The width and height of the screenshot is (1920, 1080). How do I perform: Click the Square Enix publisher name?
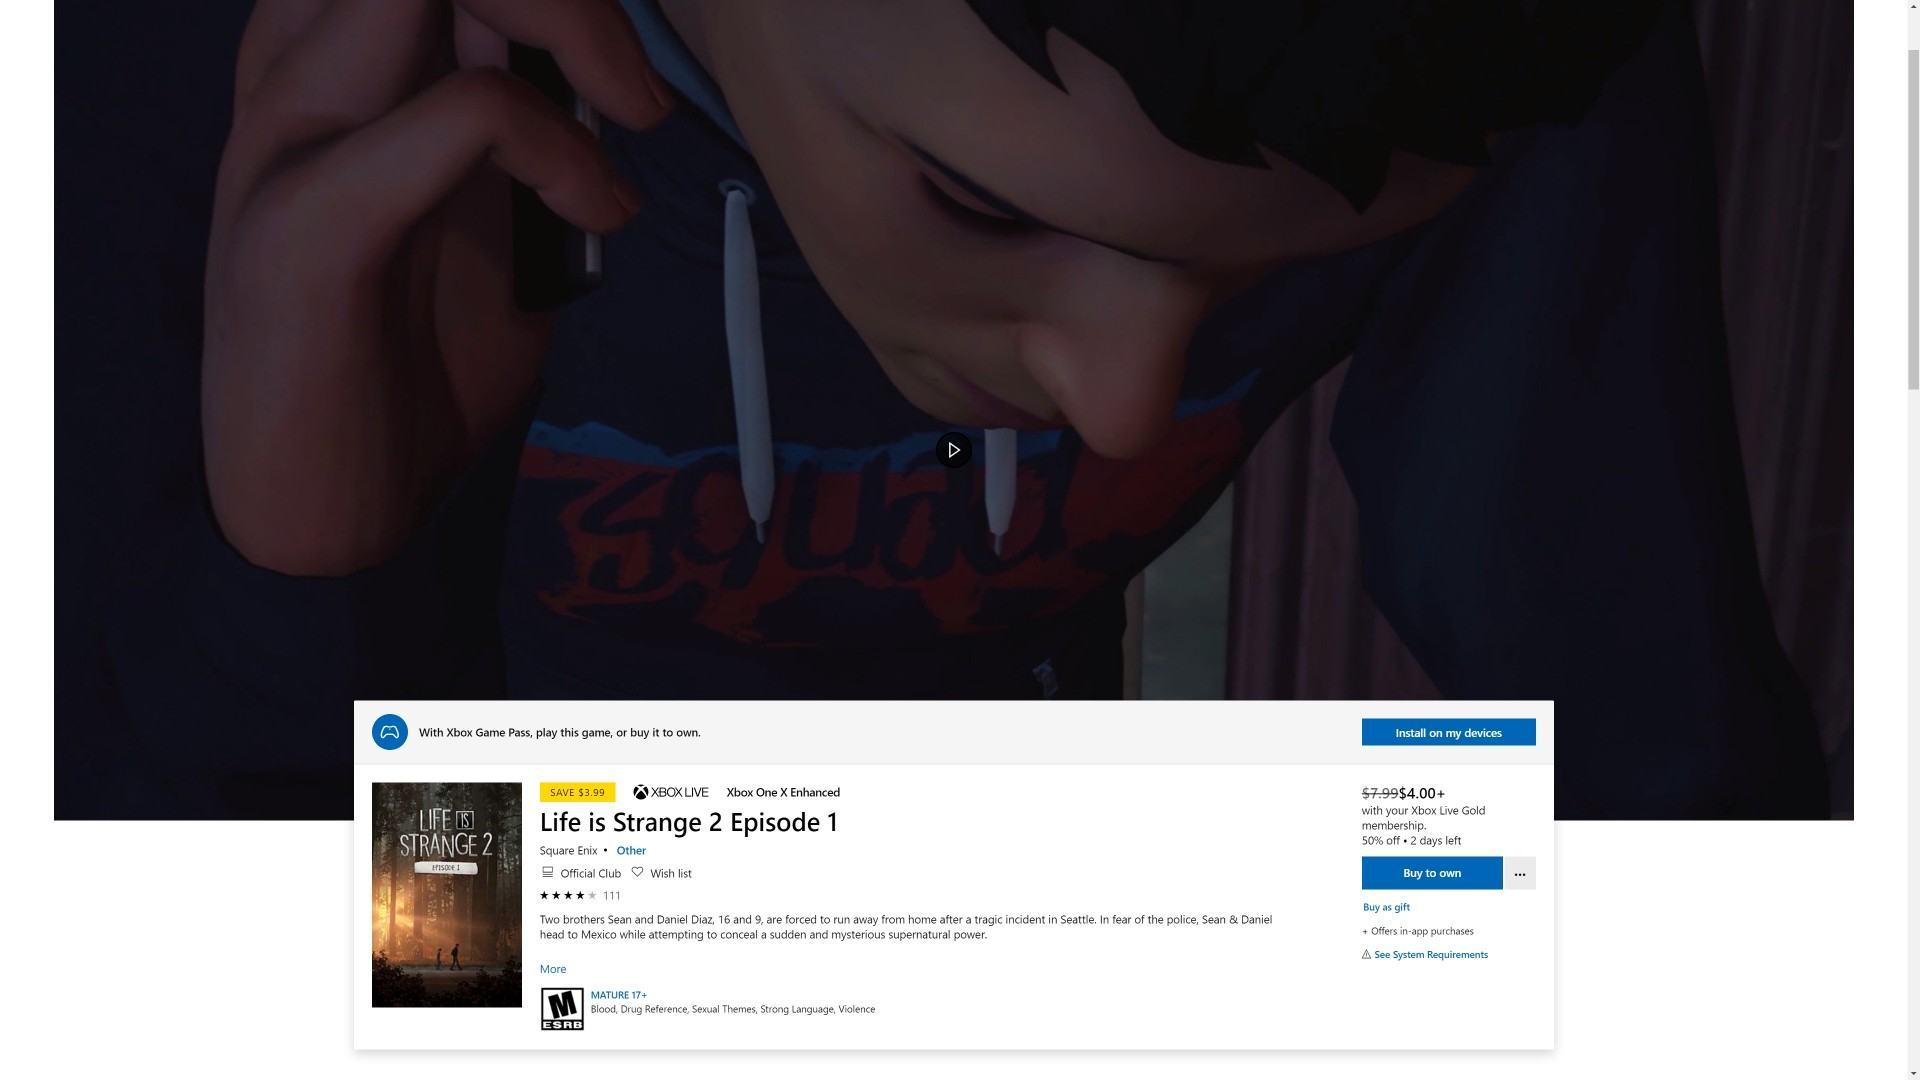pyautogui.click(x=568, y=851)
